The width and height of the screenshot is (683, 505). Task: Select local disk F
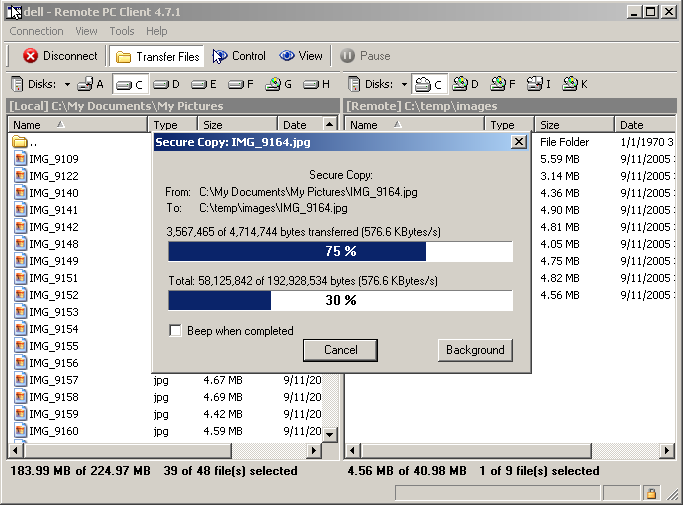[x=241, y=84]
